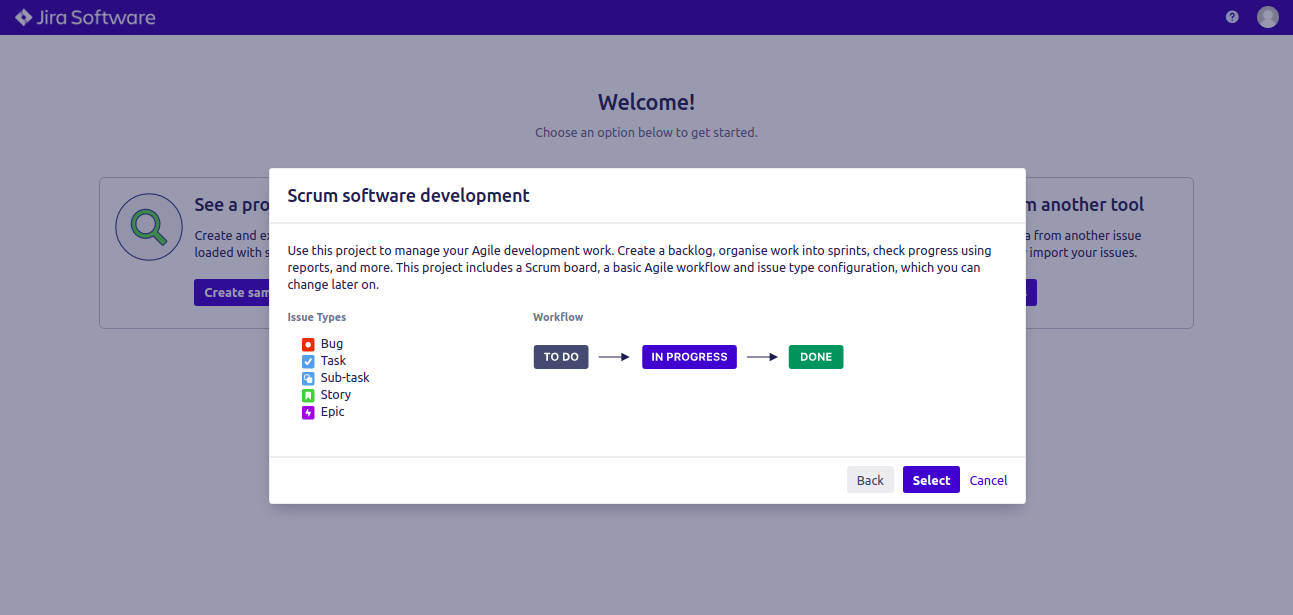Click the Welcome! heading

tap(646, 102)
